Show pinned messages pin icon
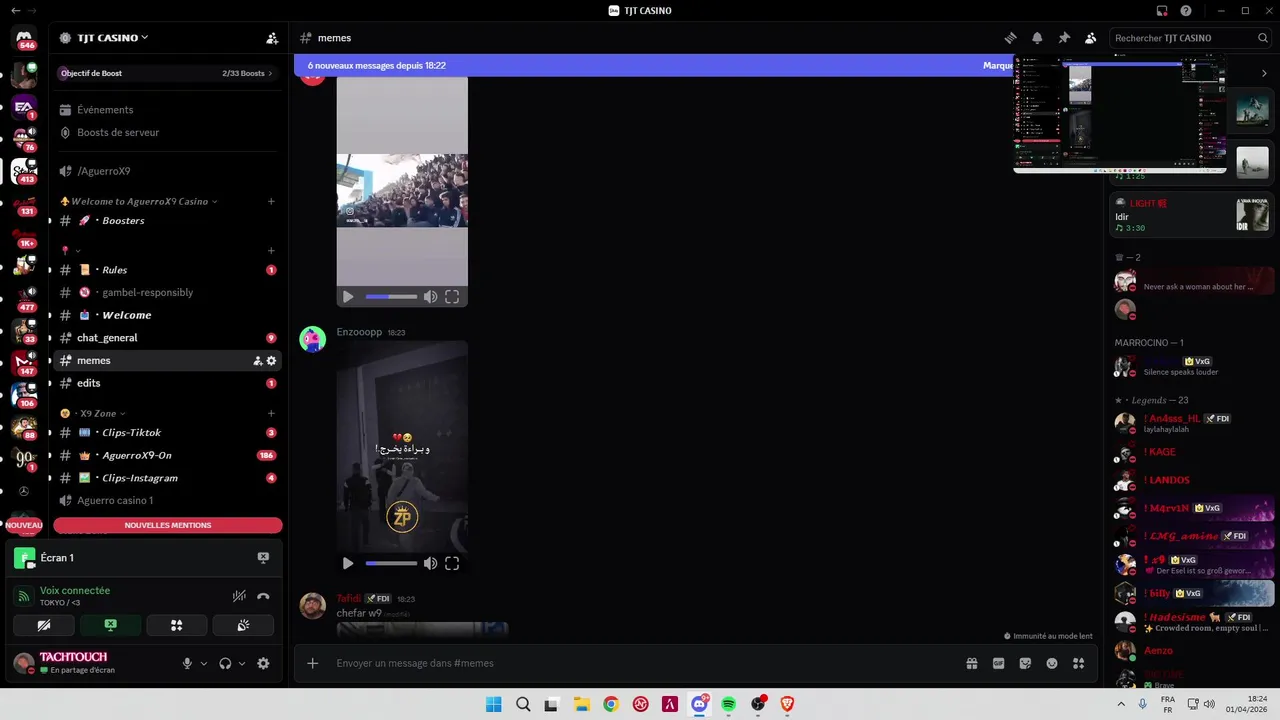Image resolution: width=1280 pixels, height=720 pixels. pyautogui.click(x=1064, y=38)
